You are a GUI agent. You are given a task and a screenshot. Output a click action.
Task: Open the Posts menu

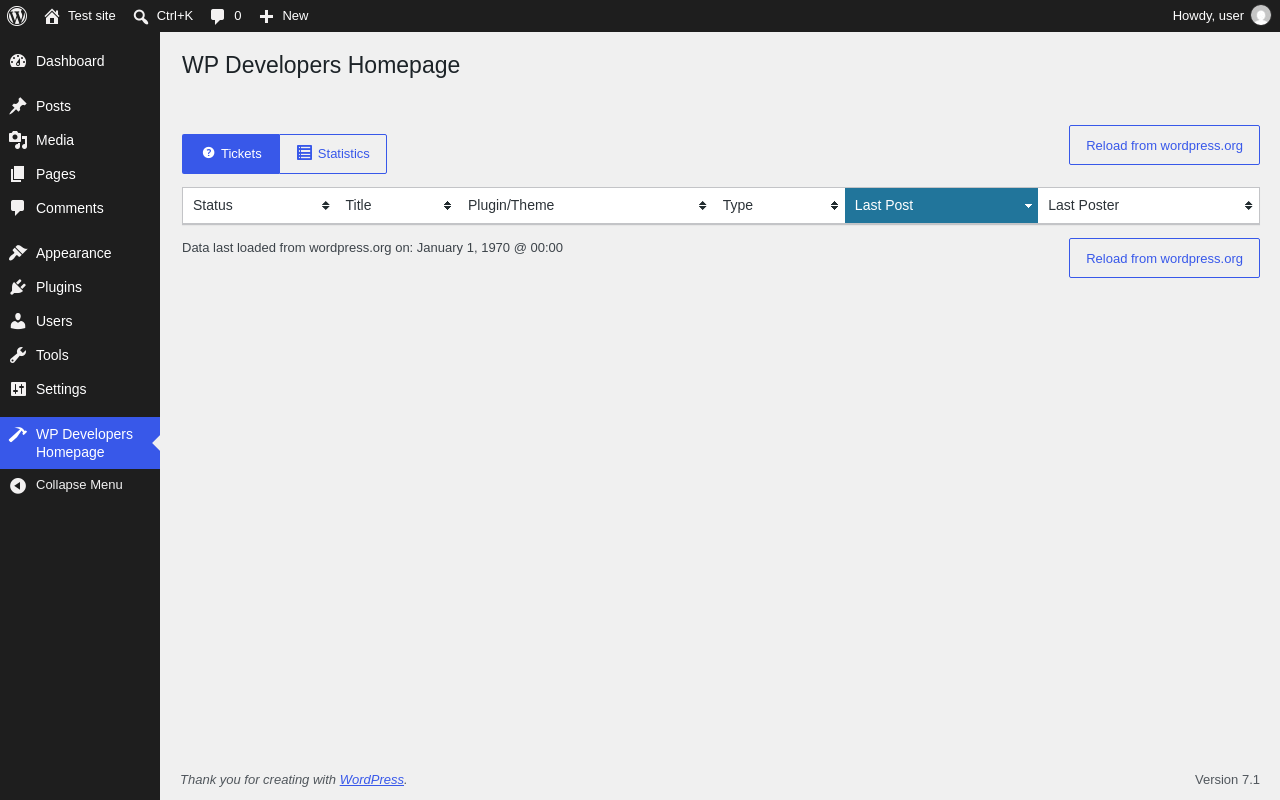pos(80,106)
